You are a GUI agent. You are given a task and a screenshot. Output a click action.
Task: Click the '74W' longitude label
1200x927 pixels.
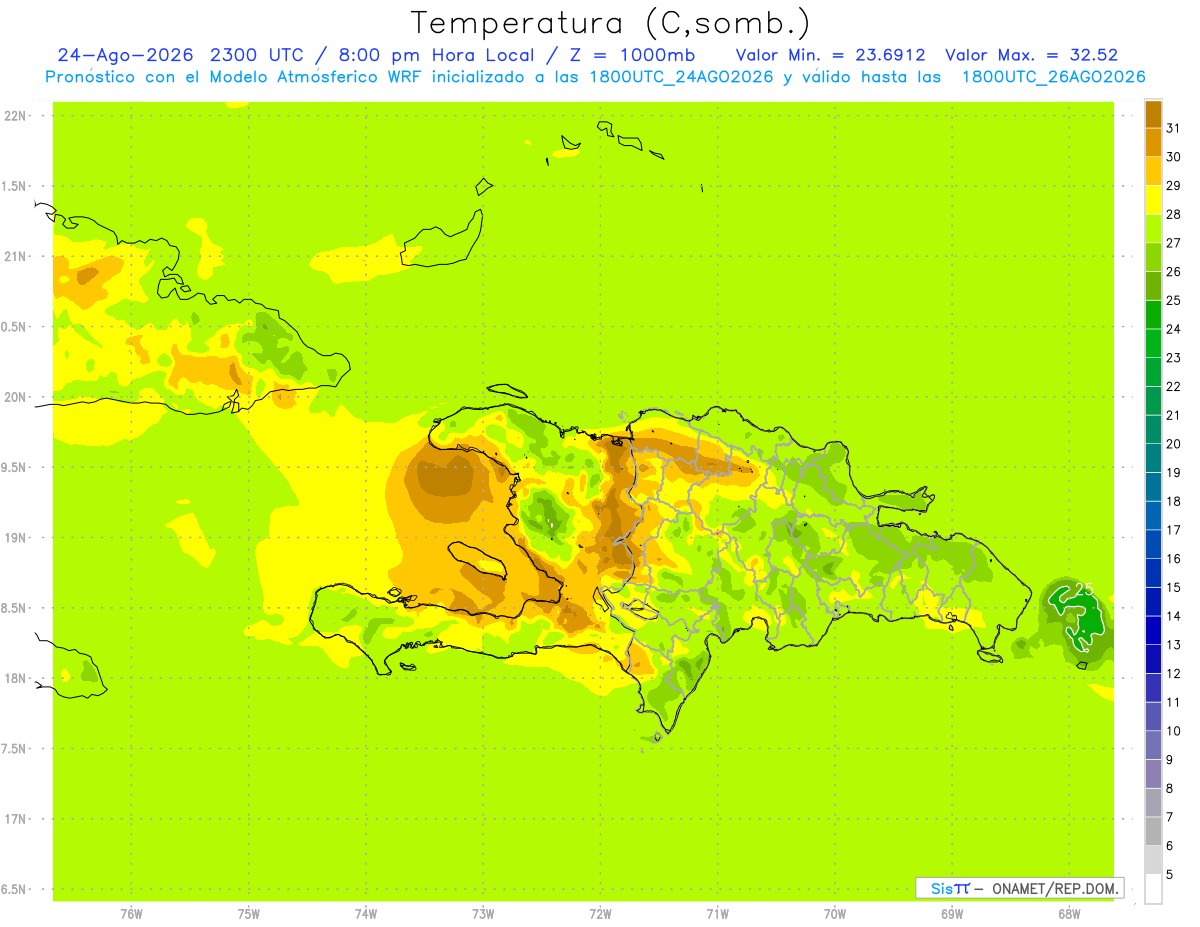point(366,913)
